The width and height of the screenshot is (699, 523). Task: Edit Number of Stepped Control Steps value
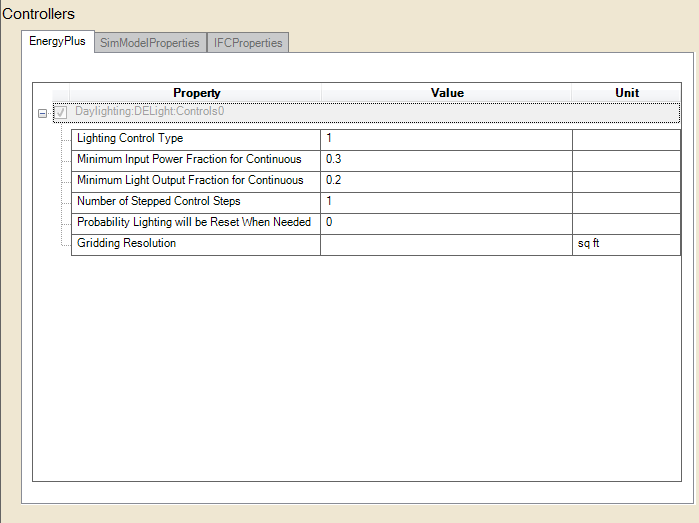click(446, 202)
